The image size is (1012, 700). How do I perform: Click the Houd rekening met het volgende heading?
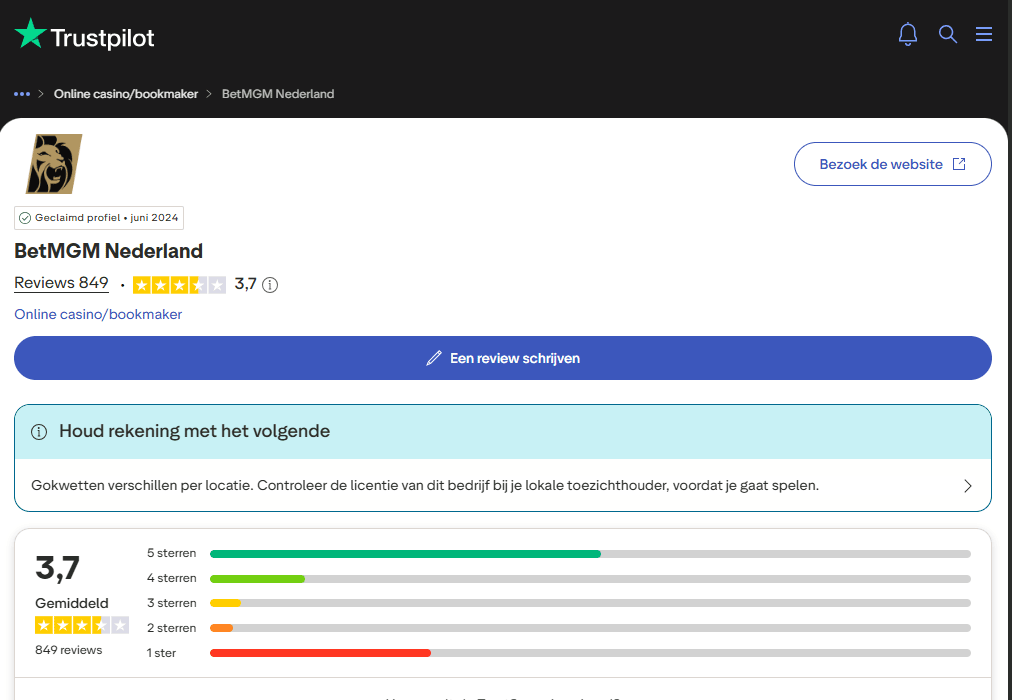(194, 431)
